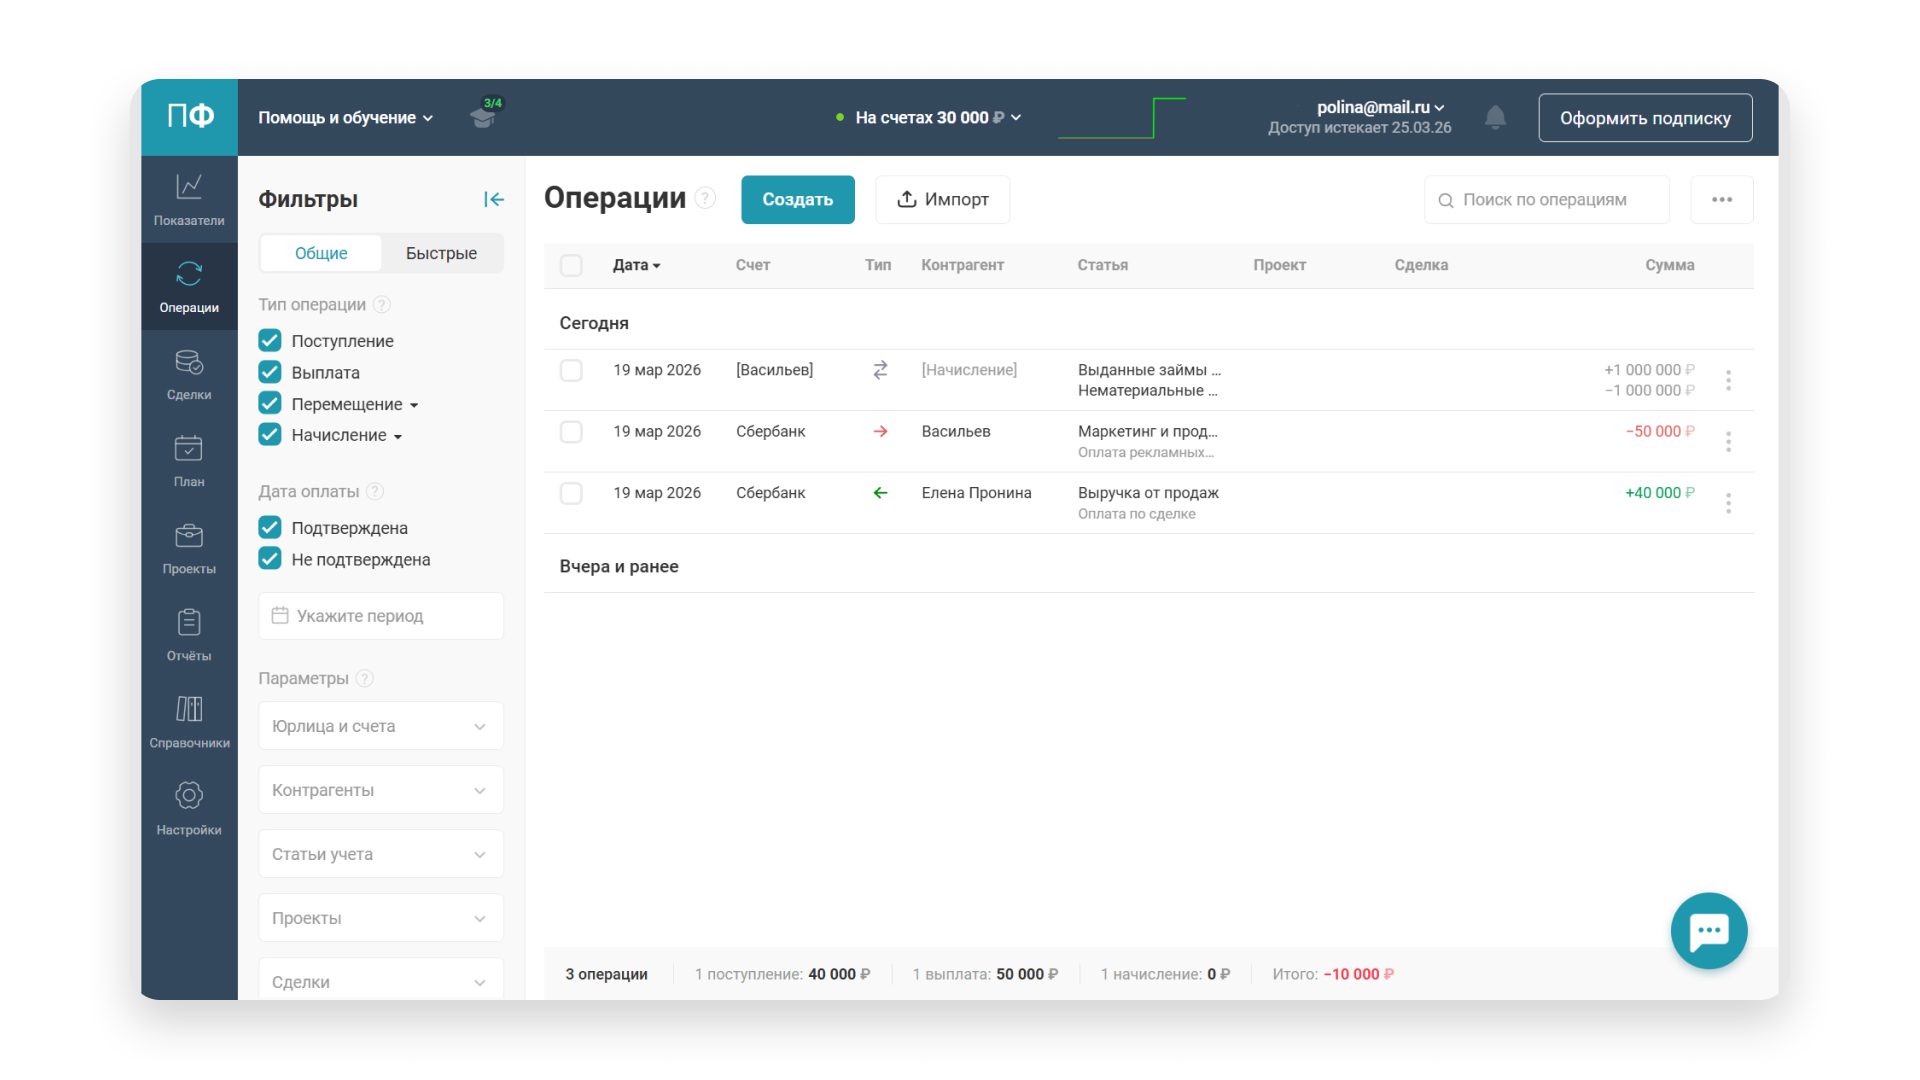1920x1080 pixels.
Task: Expand the Юрлица и счета dropdown
Action: 380,726
